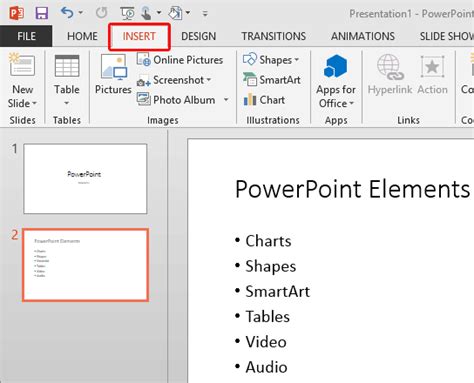The height and width of the screenshot is (383, 474).
Task: Select slide 1 thumbnail titled PowerPoint
Action: 85,179
